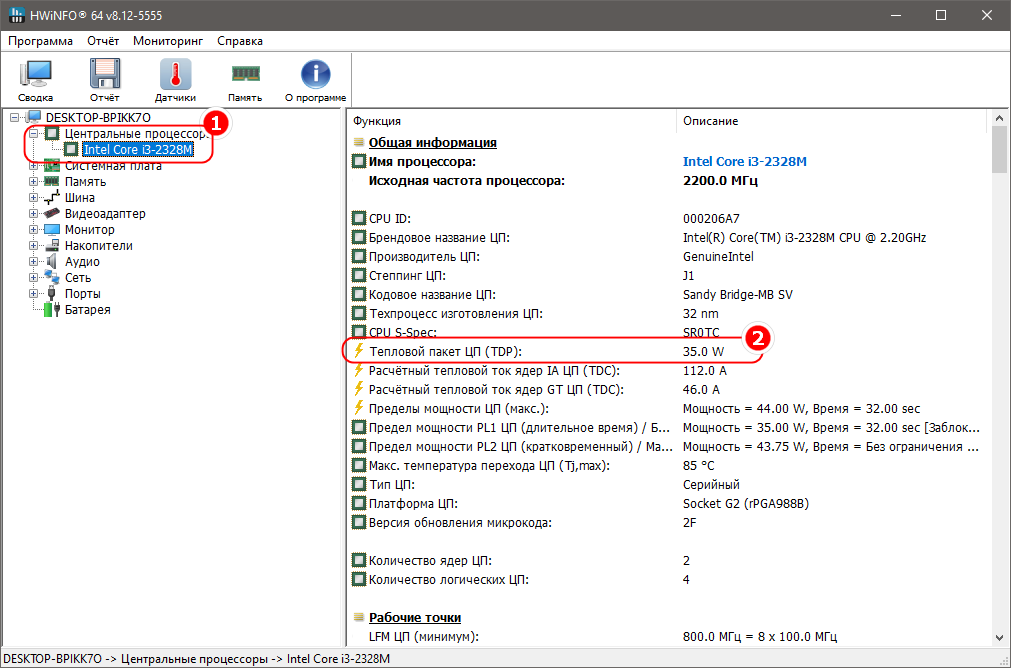This screenshot has width=1011, height=668.
Task: Click the lightning icon beside Тепловой пакет ЦП
Action: (359, 351)
